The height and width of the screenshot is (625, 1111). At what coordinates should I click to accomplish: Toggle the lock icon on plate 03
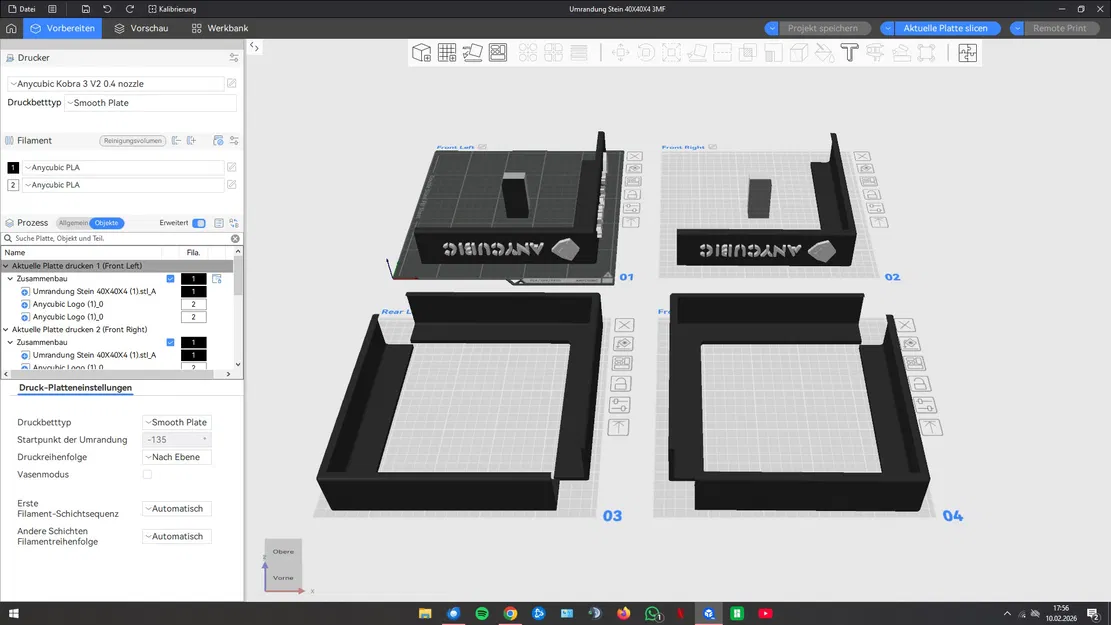click(x=620, y=384)
